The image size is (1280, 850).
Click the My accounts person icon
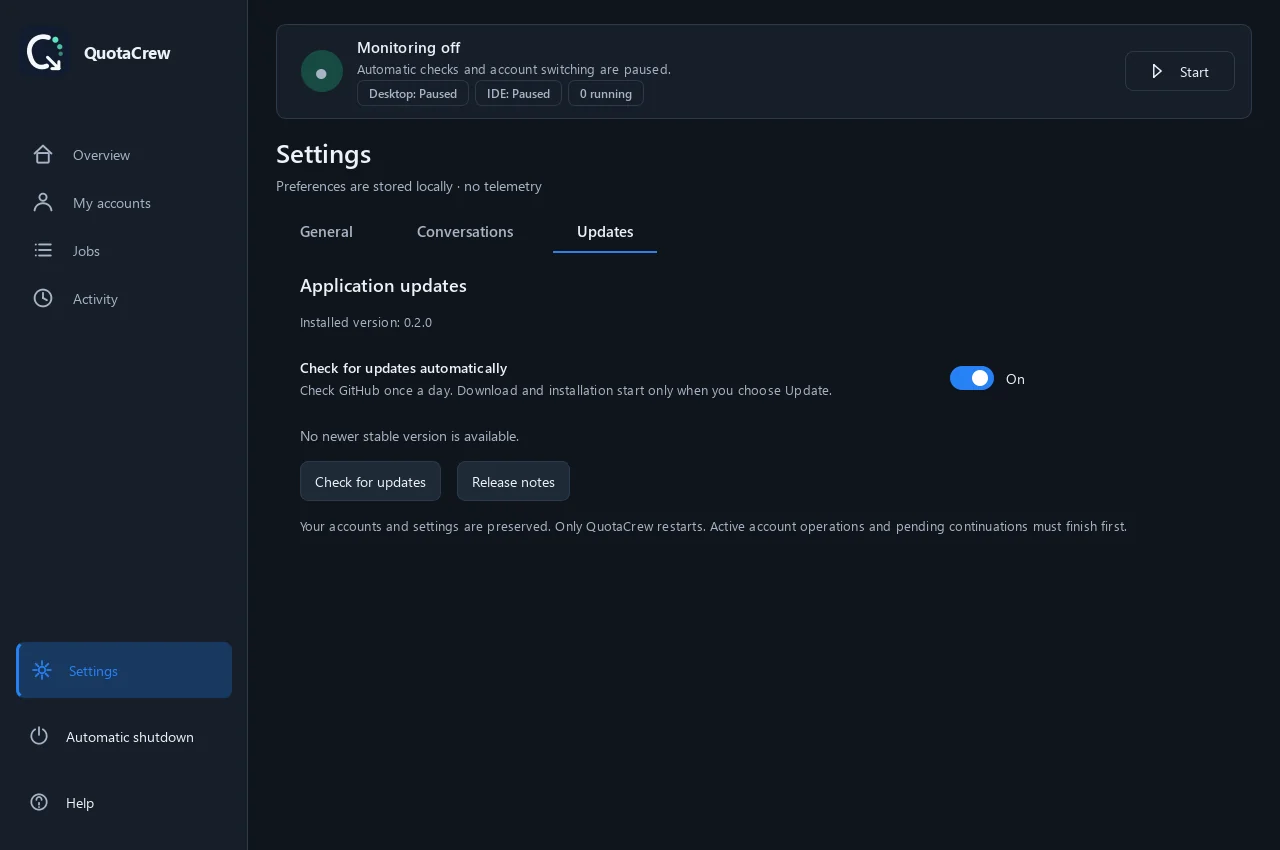click(x=43, y=202)
